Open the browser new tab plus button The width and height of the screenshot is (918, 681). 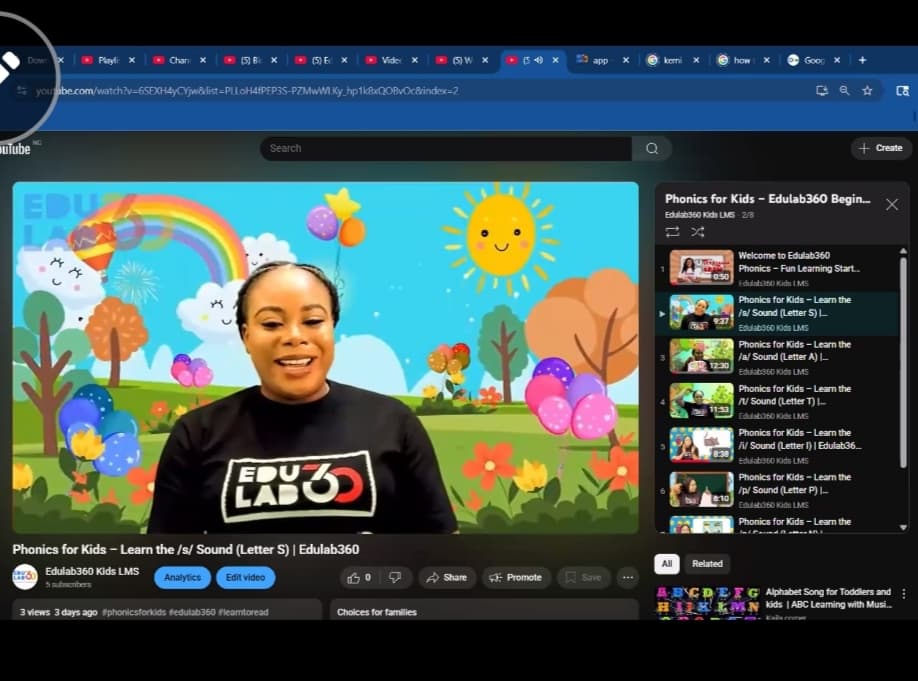click(862, 60)
